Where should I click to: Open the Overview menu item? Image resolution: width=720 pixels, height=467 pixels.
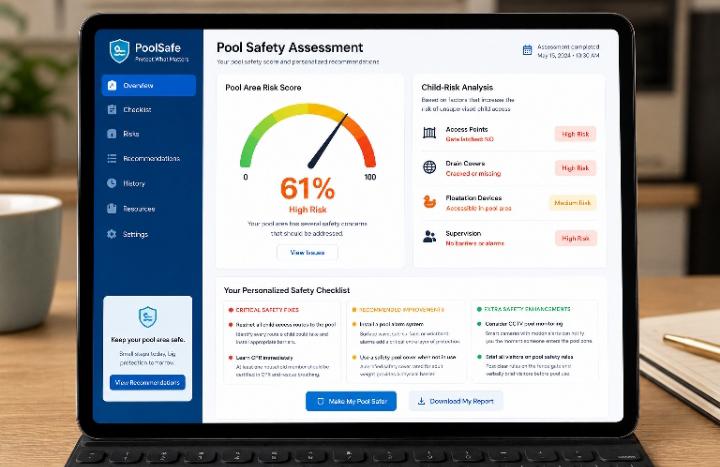click(x=148, y=85)
